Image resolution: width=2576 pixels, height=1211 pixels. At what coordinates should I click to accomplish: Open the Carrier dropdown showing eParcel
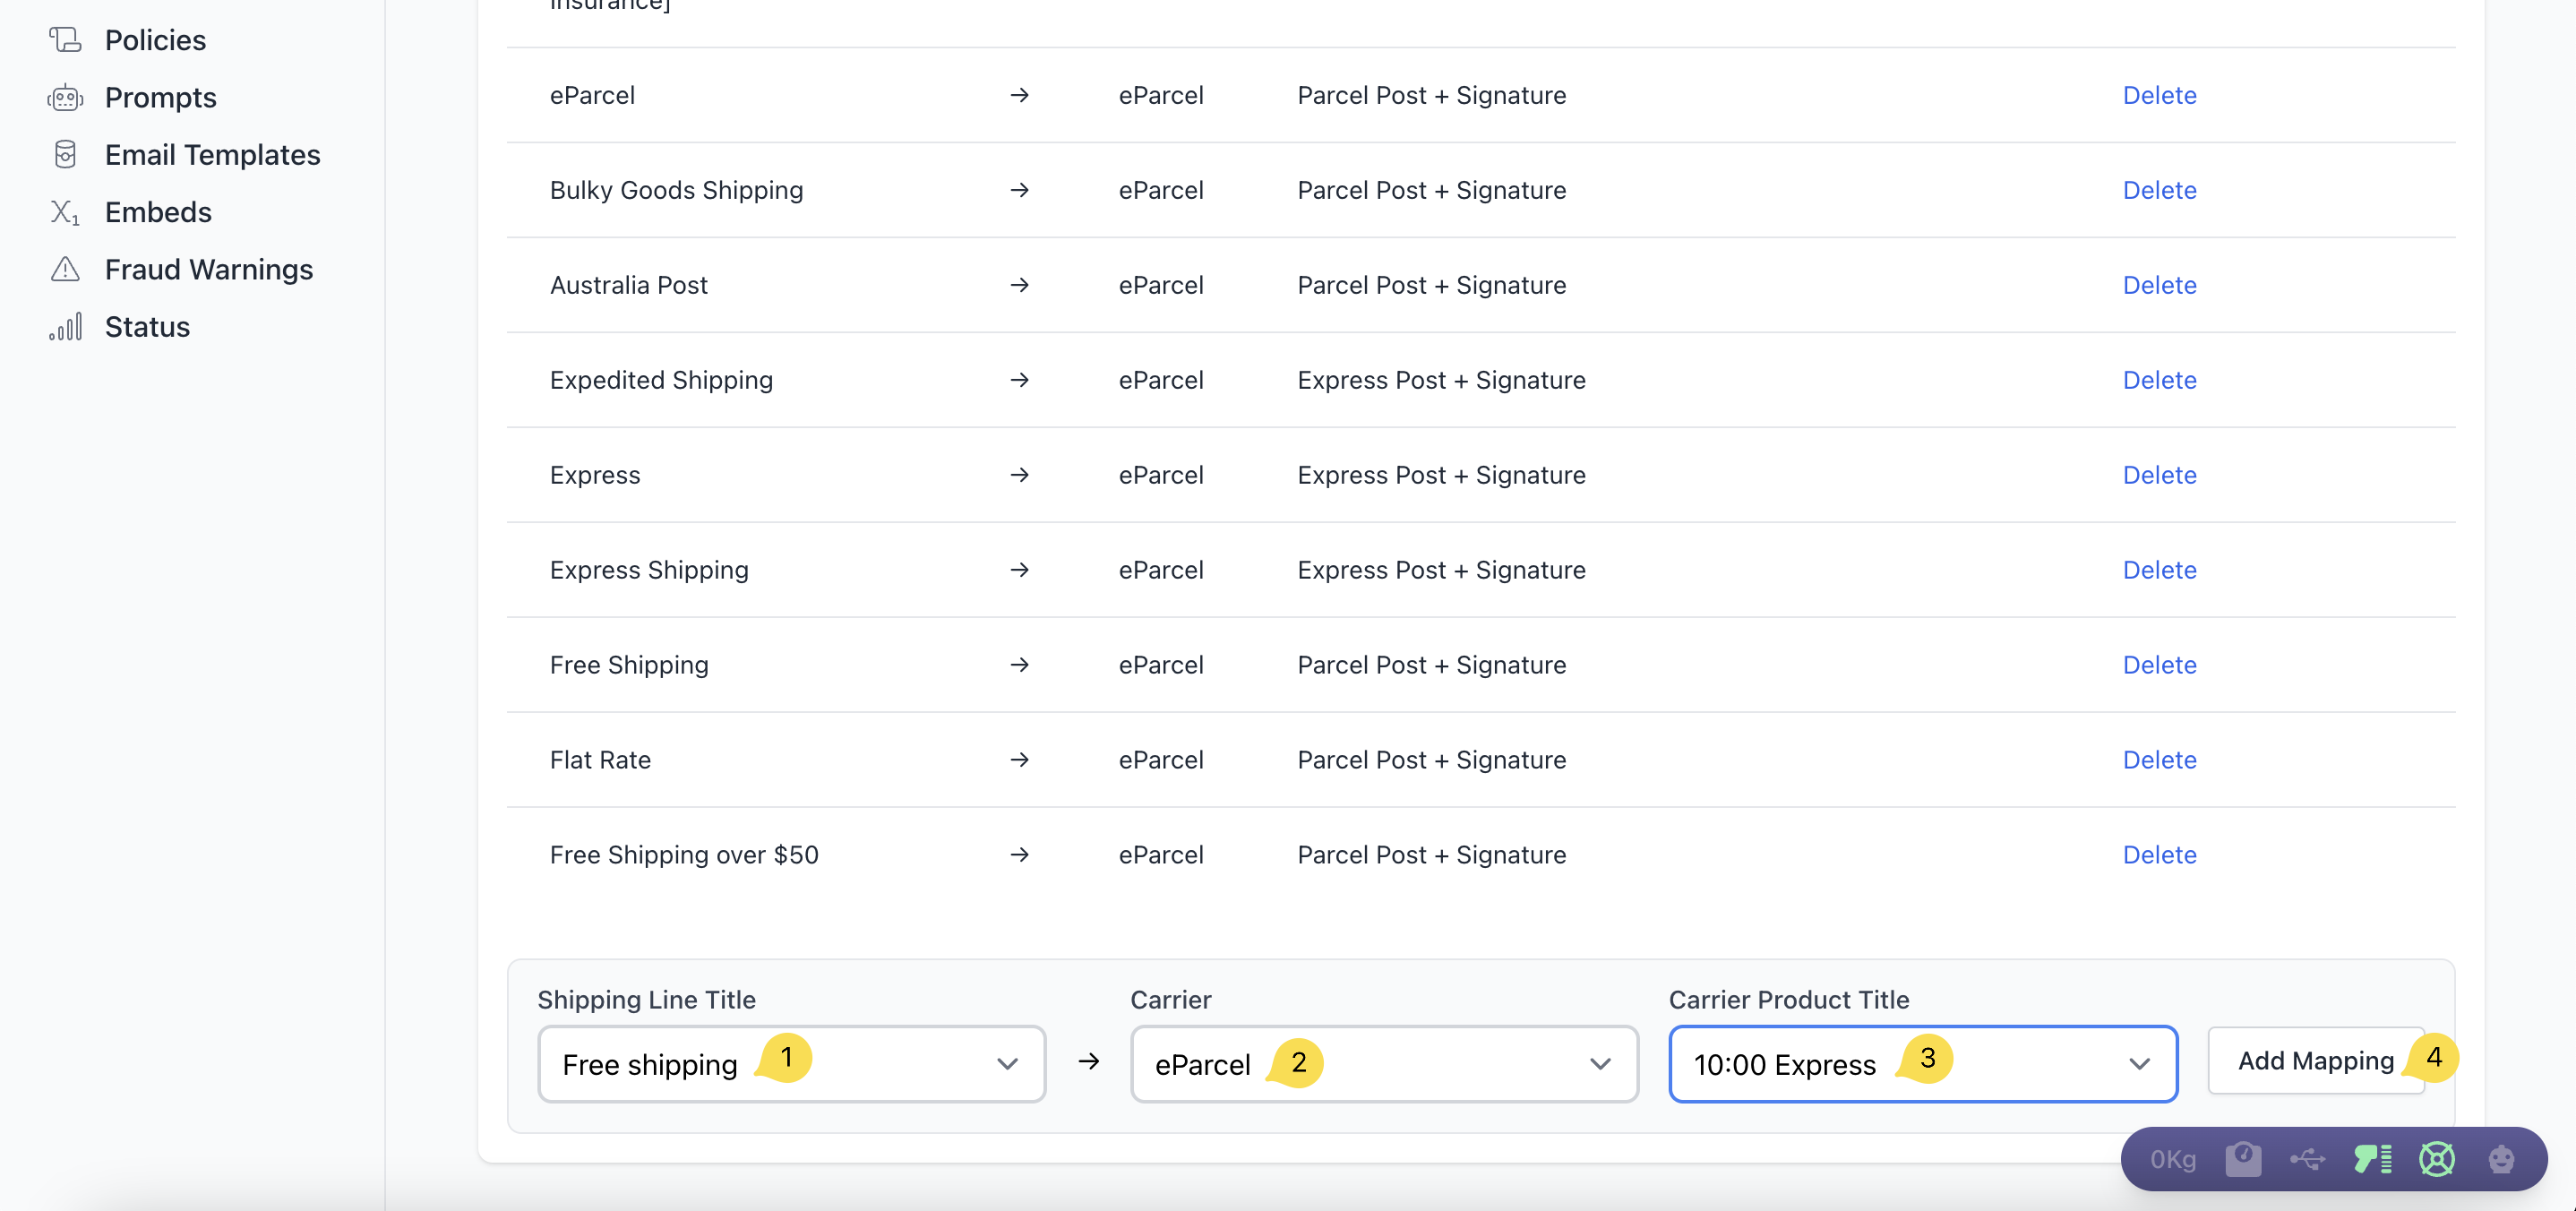[1383, 1064]
